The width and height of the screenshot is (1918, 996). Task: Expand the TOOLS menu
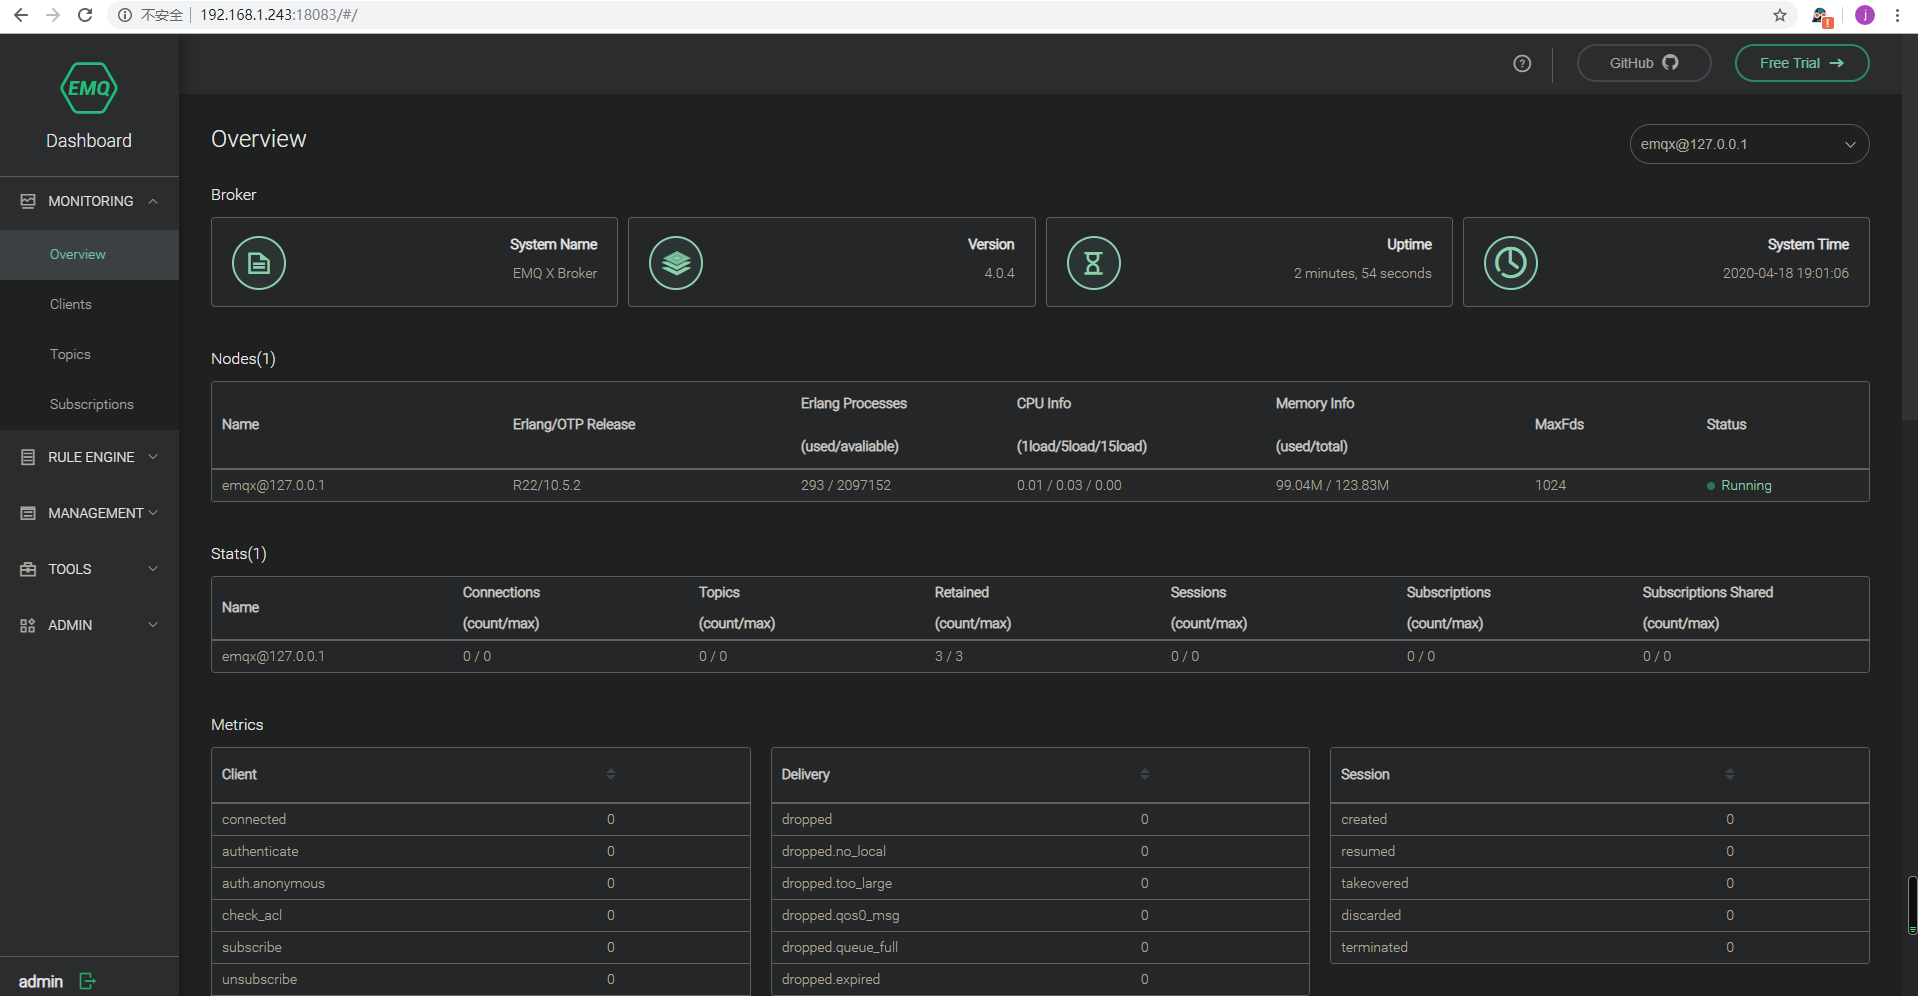[89, 569]
